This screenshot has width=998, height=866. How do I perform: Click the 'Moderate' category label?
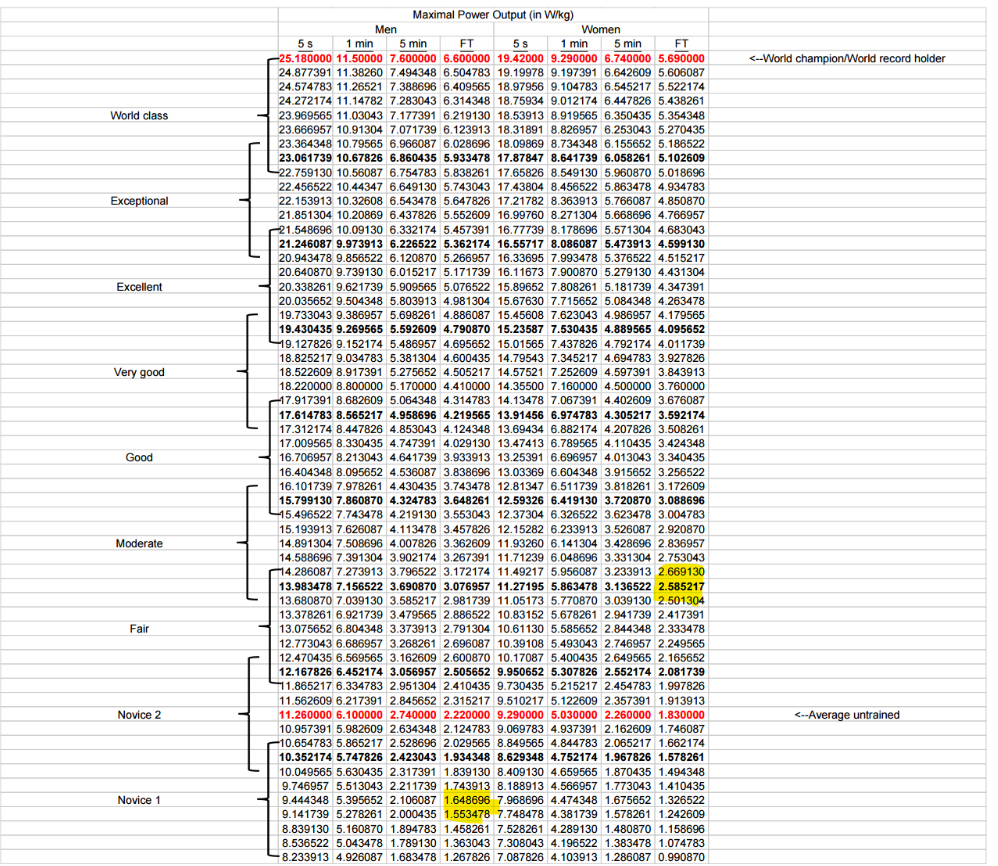[139, 544]
